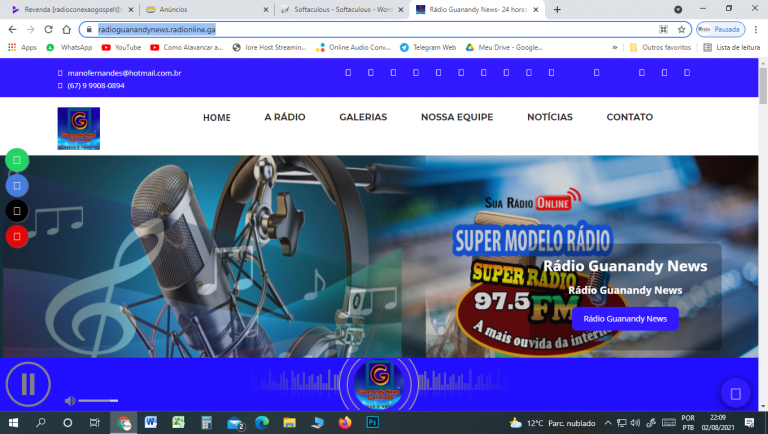Open the Online Audio Converter bookmark
Screen dimensions: 768x434
click(x=353, y=48)
